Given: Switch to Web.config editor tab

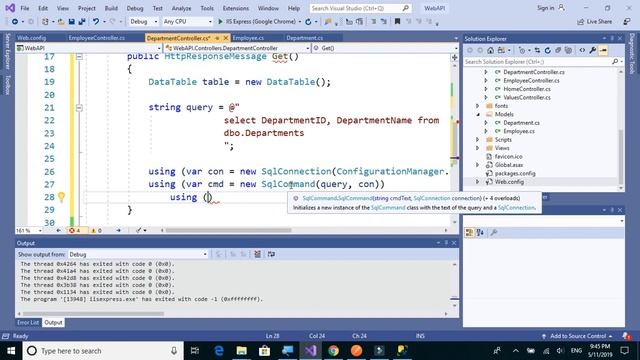Looking at the screenshot, I should [x=31, y=38].
